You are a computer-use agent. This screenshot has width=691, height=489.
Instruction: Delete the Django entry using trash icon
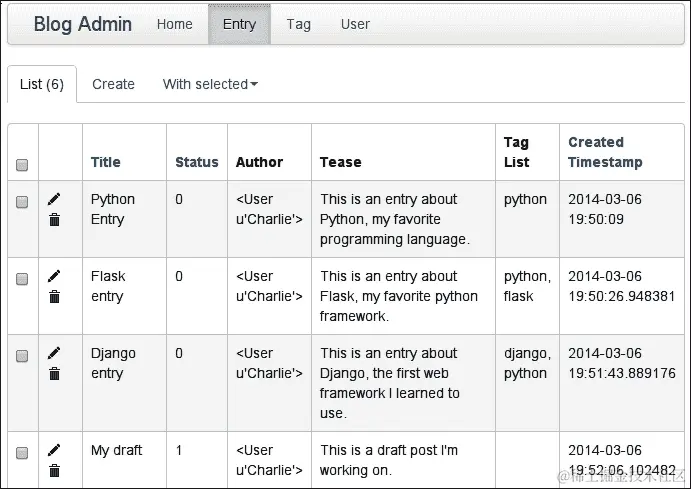click(54, 373)
